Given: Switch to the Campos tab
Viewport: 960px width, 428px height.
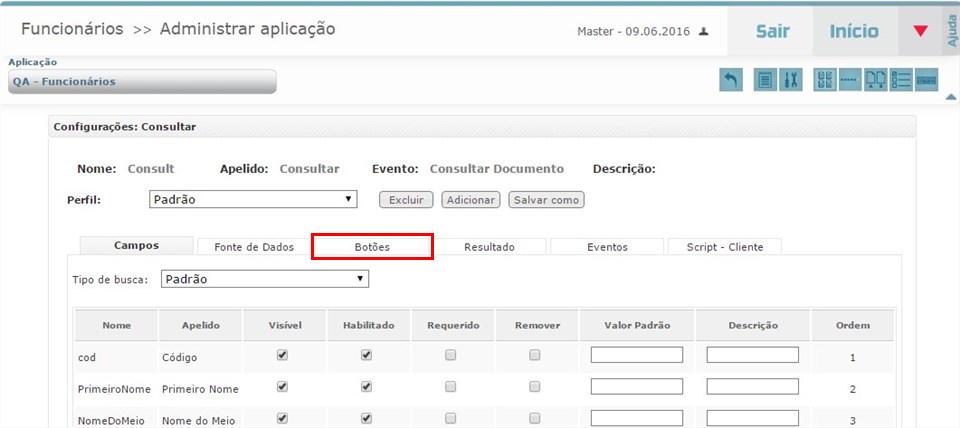Looking at the screenshot, I should 137,246.
